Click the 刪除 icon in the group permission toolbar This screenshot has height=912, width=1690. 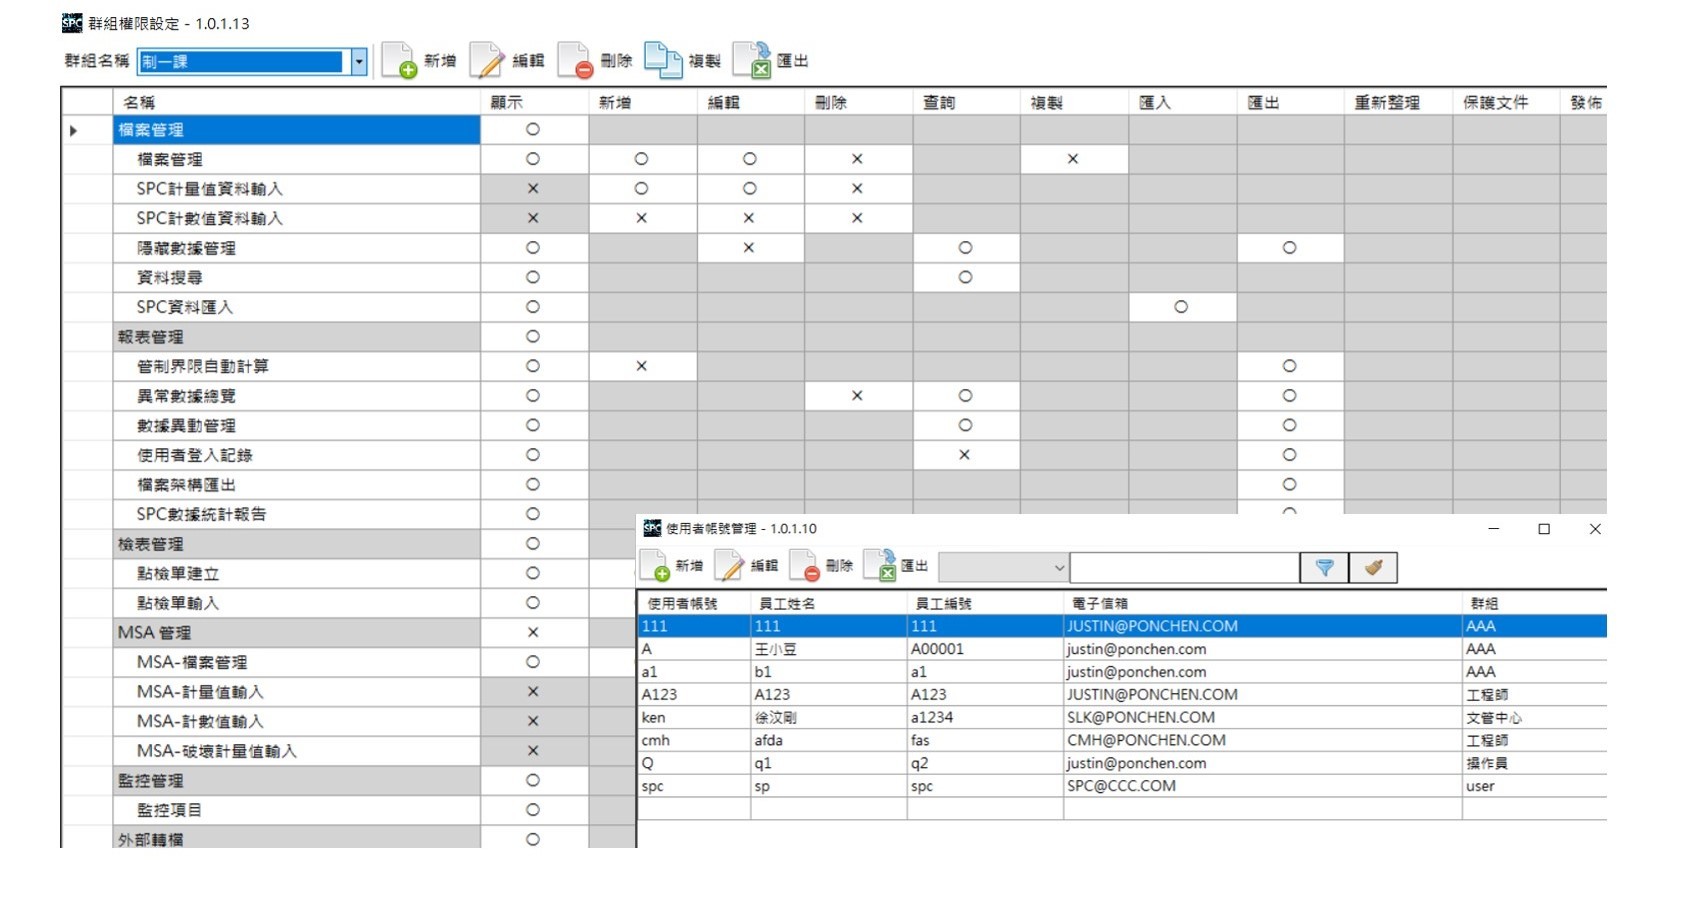576,61
